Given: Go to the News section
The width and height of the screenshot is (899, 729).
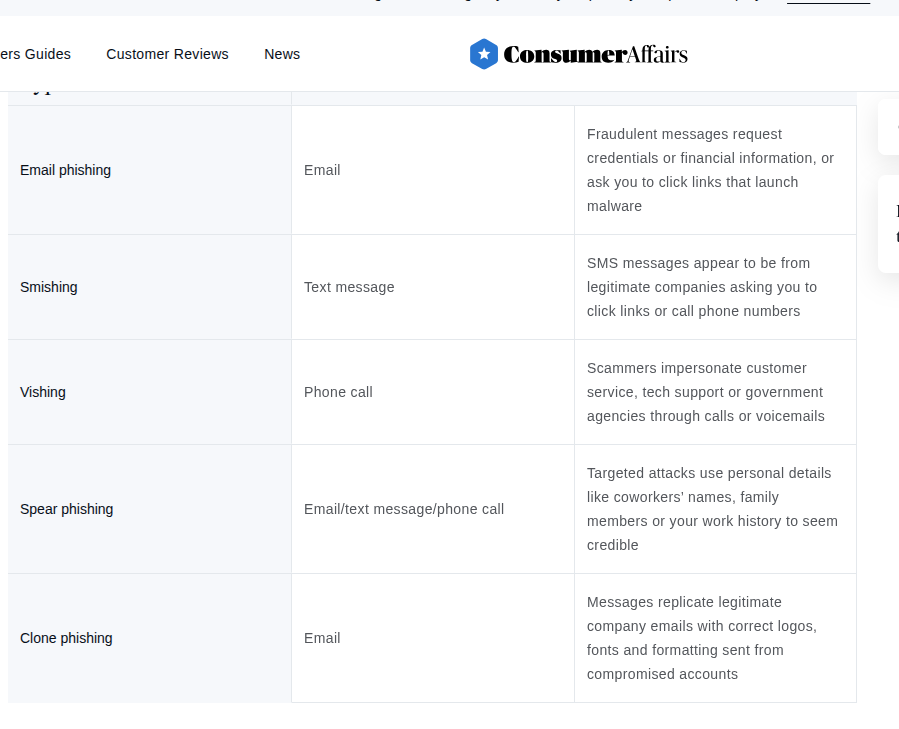Looking at the screenshot, I should (x=282, y=54).
